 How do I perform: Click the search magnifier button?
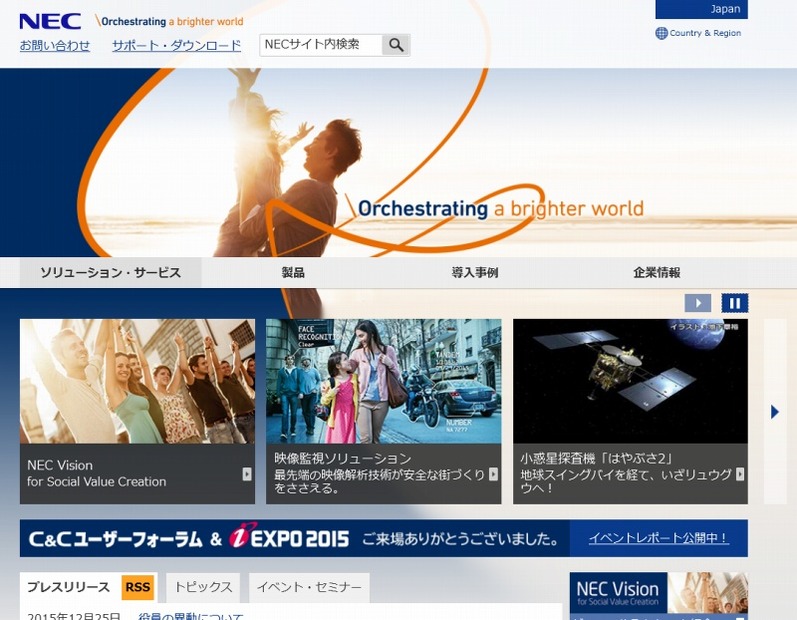pos(396,45)
